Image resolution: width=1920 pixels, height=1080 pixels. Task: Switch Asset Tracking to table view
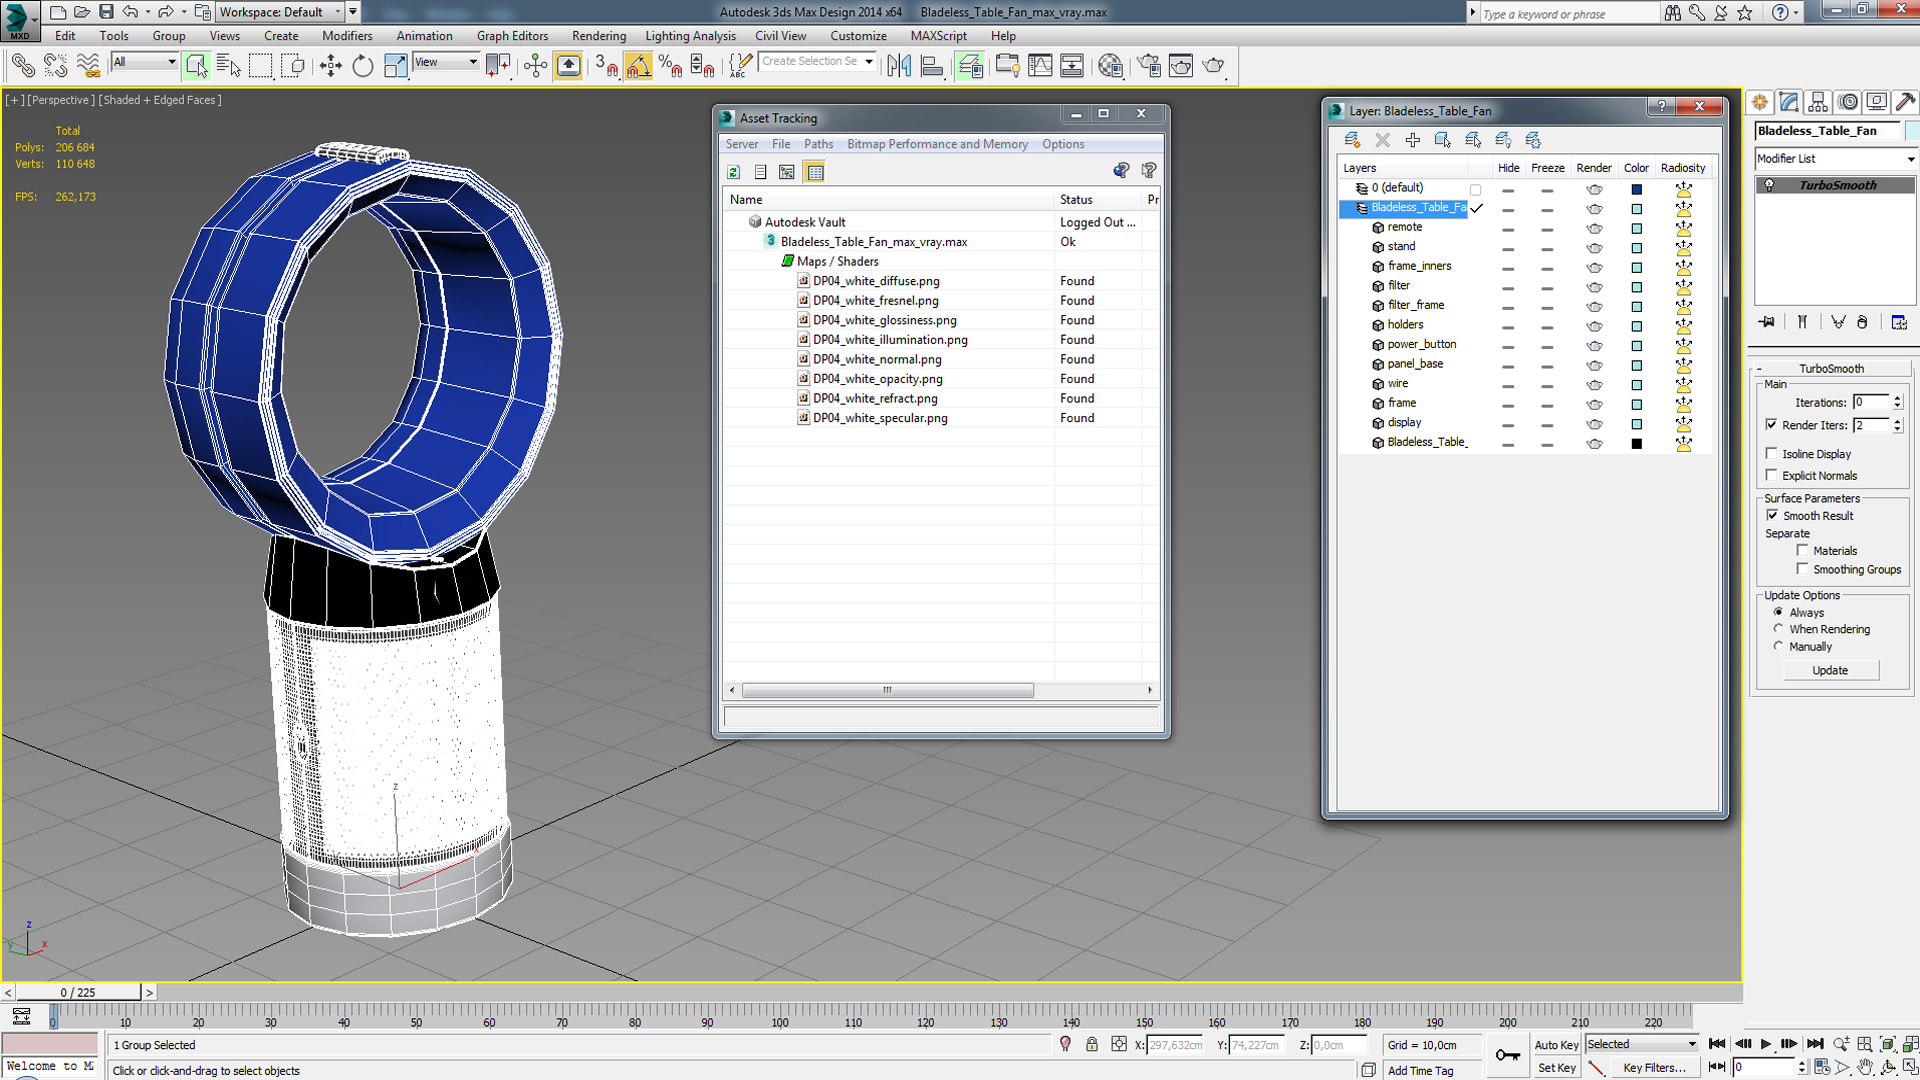pos(815,172)
